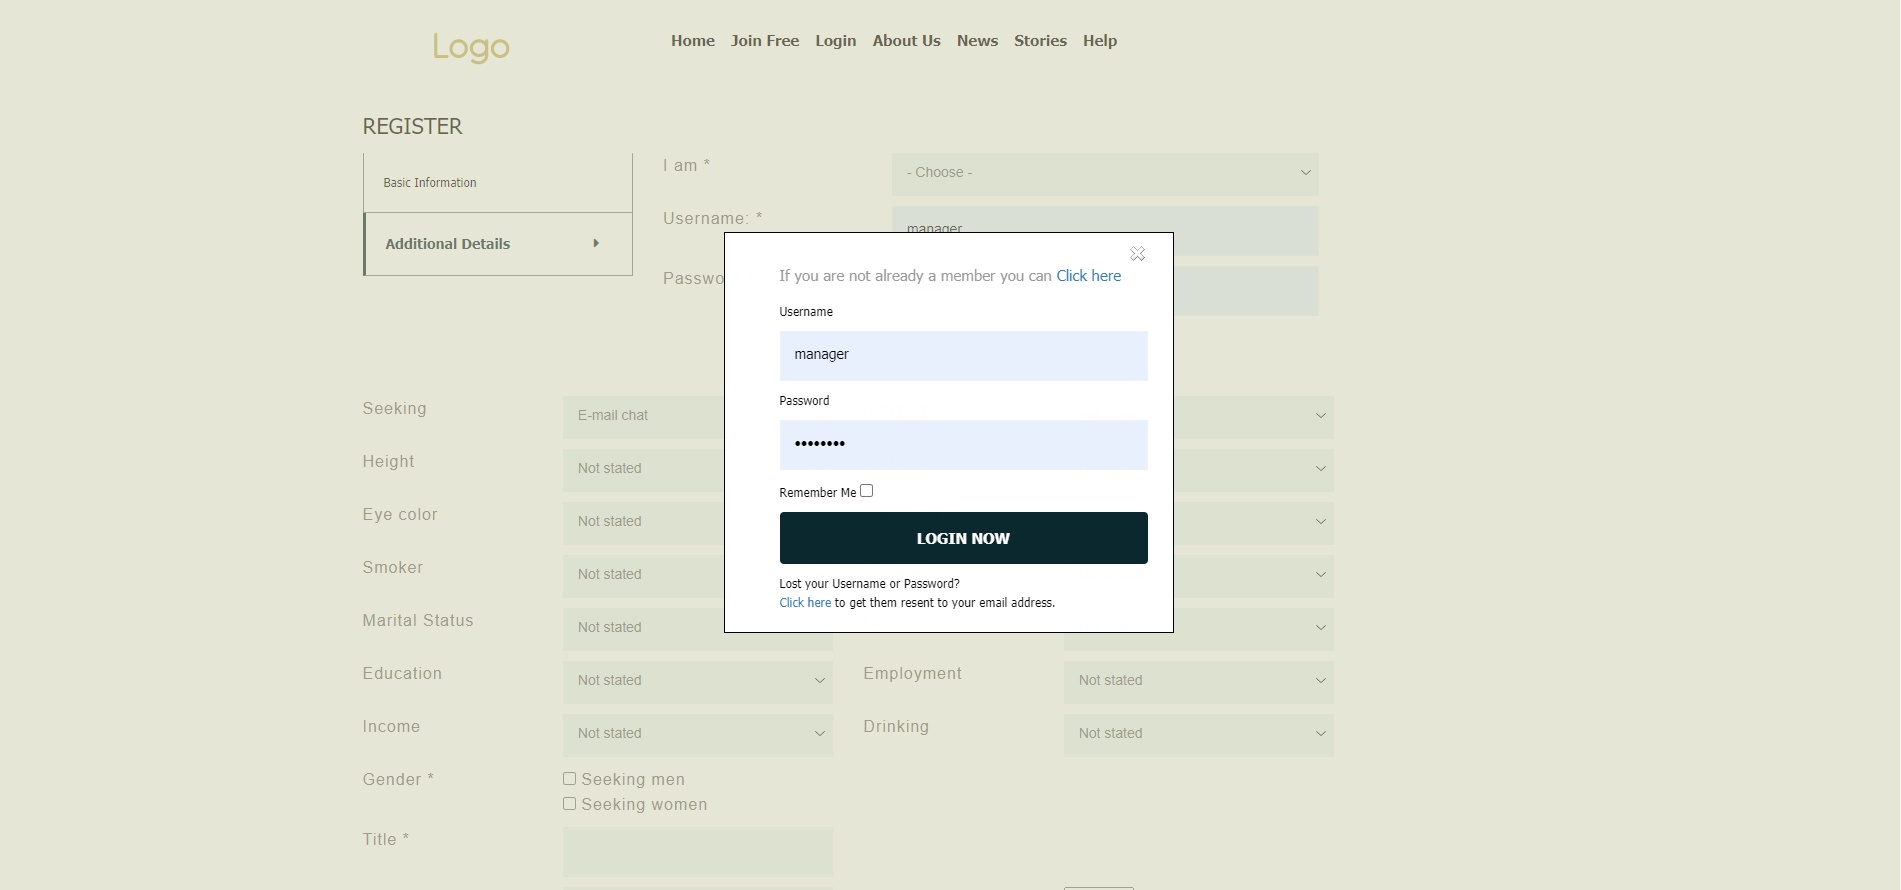Select the Basic Information tab
Image resolution: width=1901 pixels, height=890 pixels.
430,183
